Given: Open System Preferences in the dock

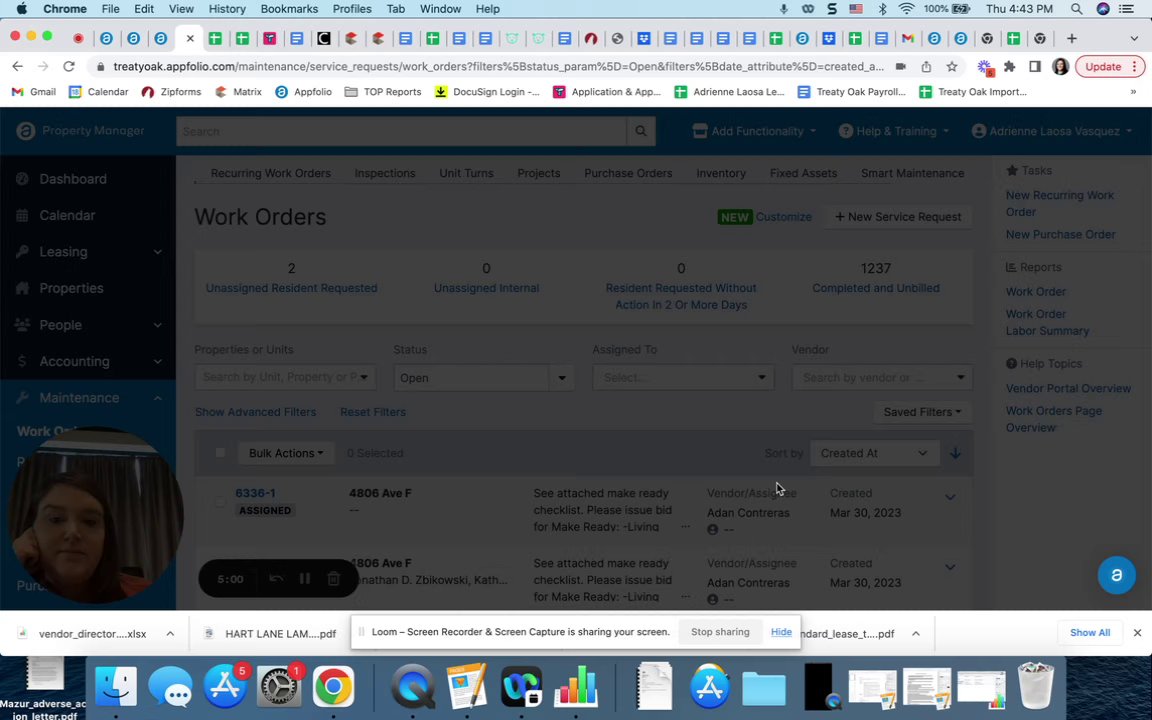Looking at the screenshot, I should coord(279,687).
